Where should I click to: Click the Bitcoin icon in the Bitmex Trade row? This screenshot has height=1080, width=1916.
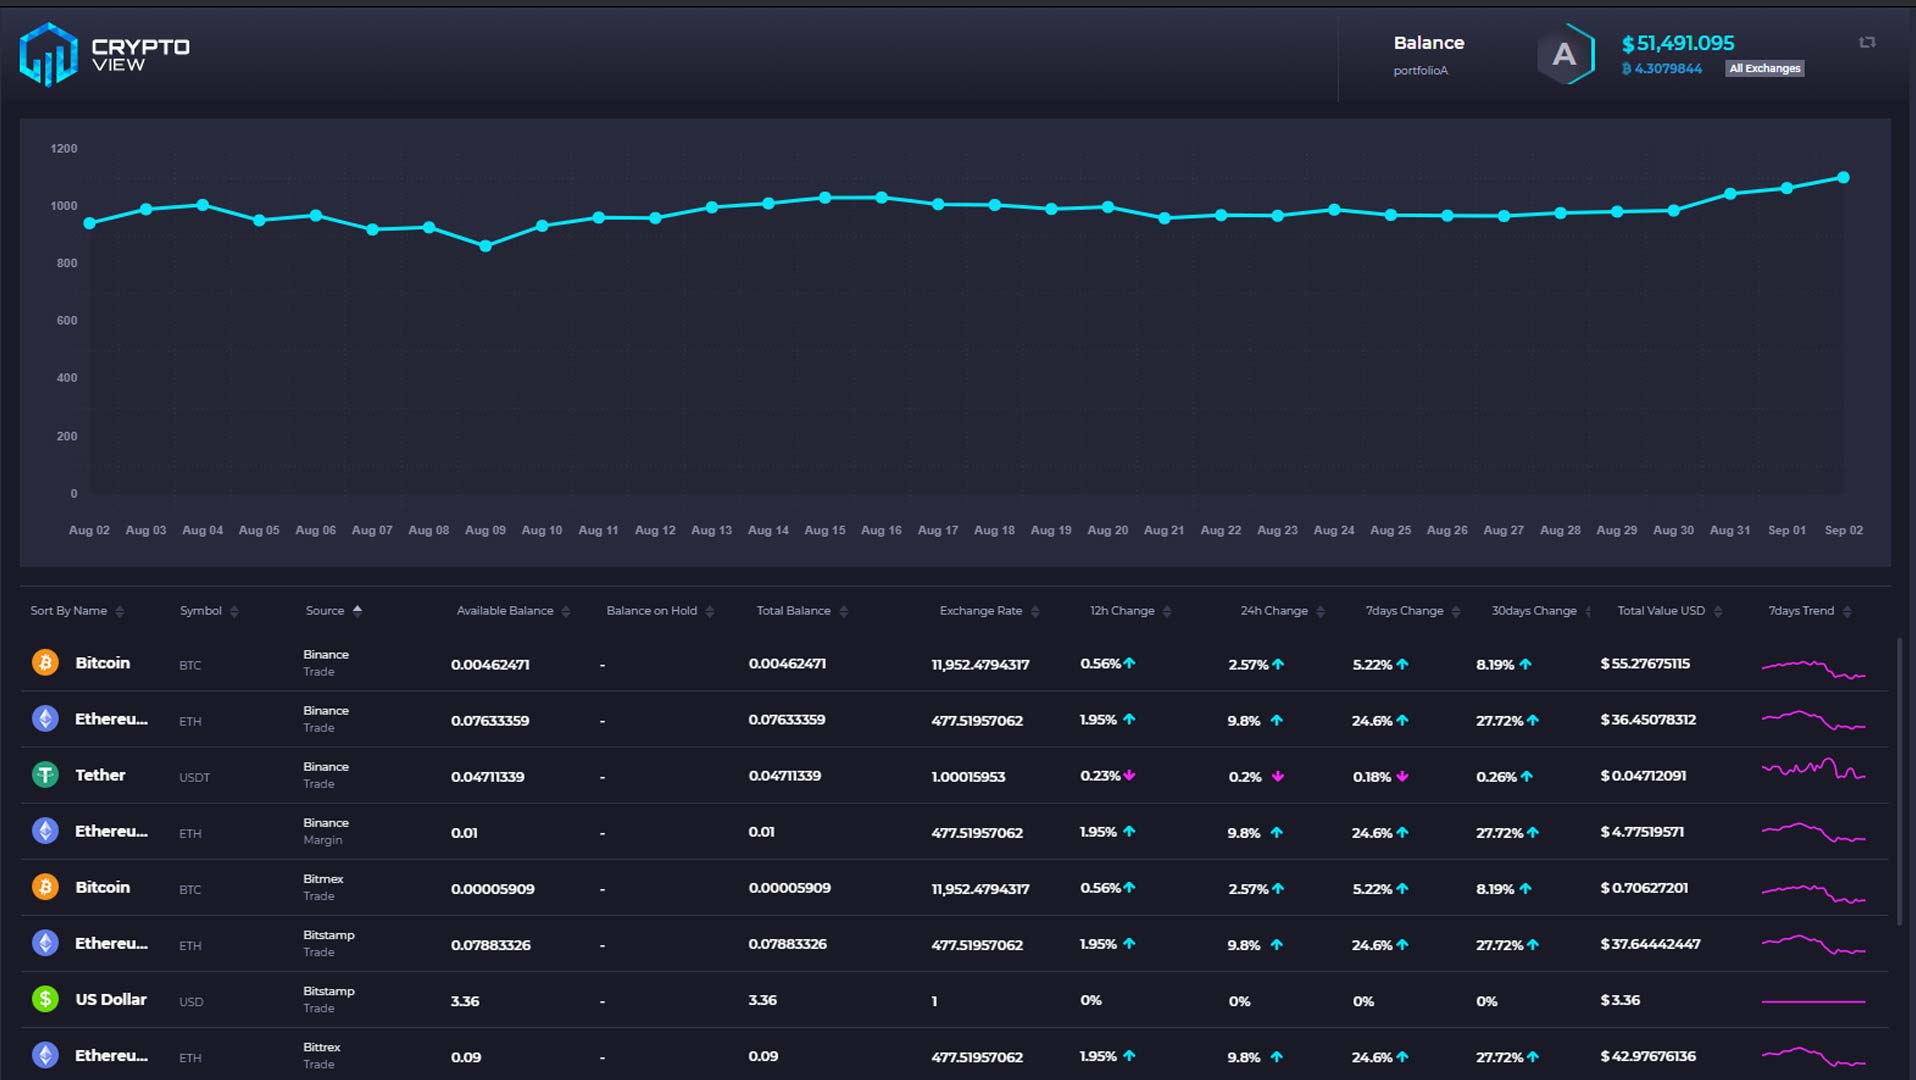tap(45, 887)
